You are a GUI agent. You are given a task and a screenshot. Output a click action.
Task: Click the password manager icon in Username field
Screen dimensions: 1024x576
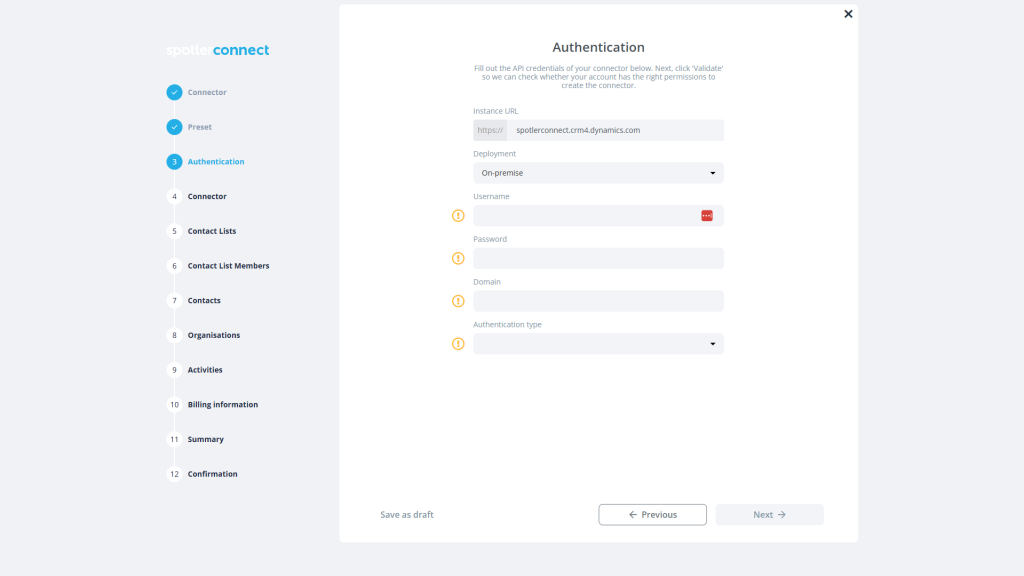coord(707,216)
